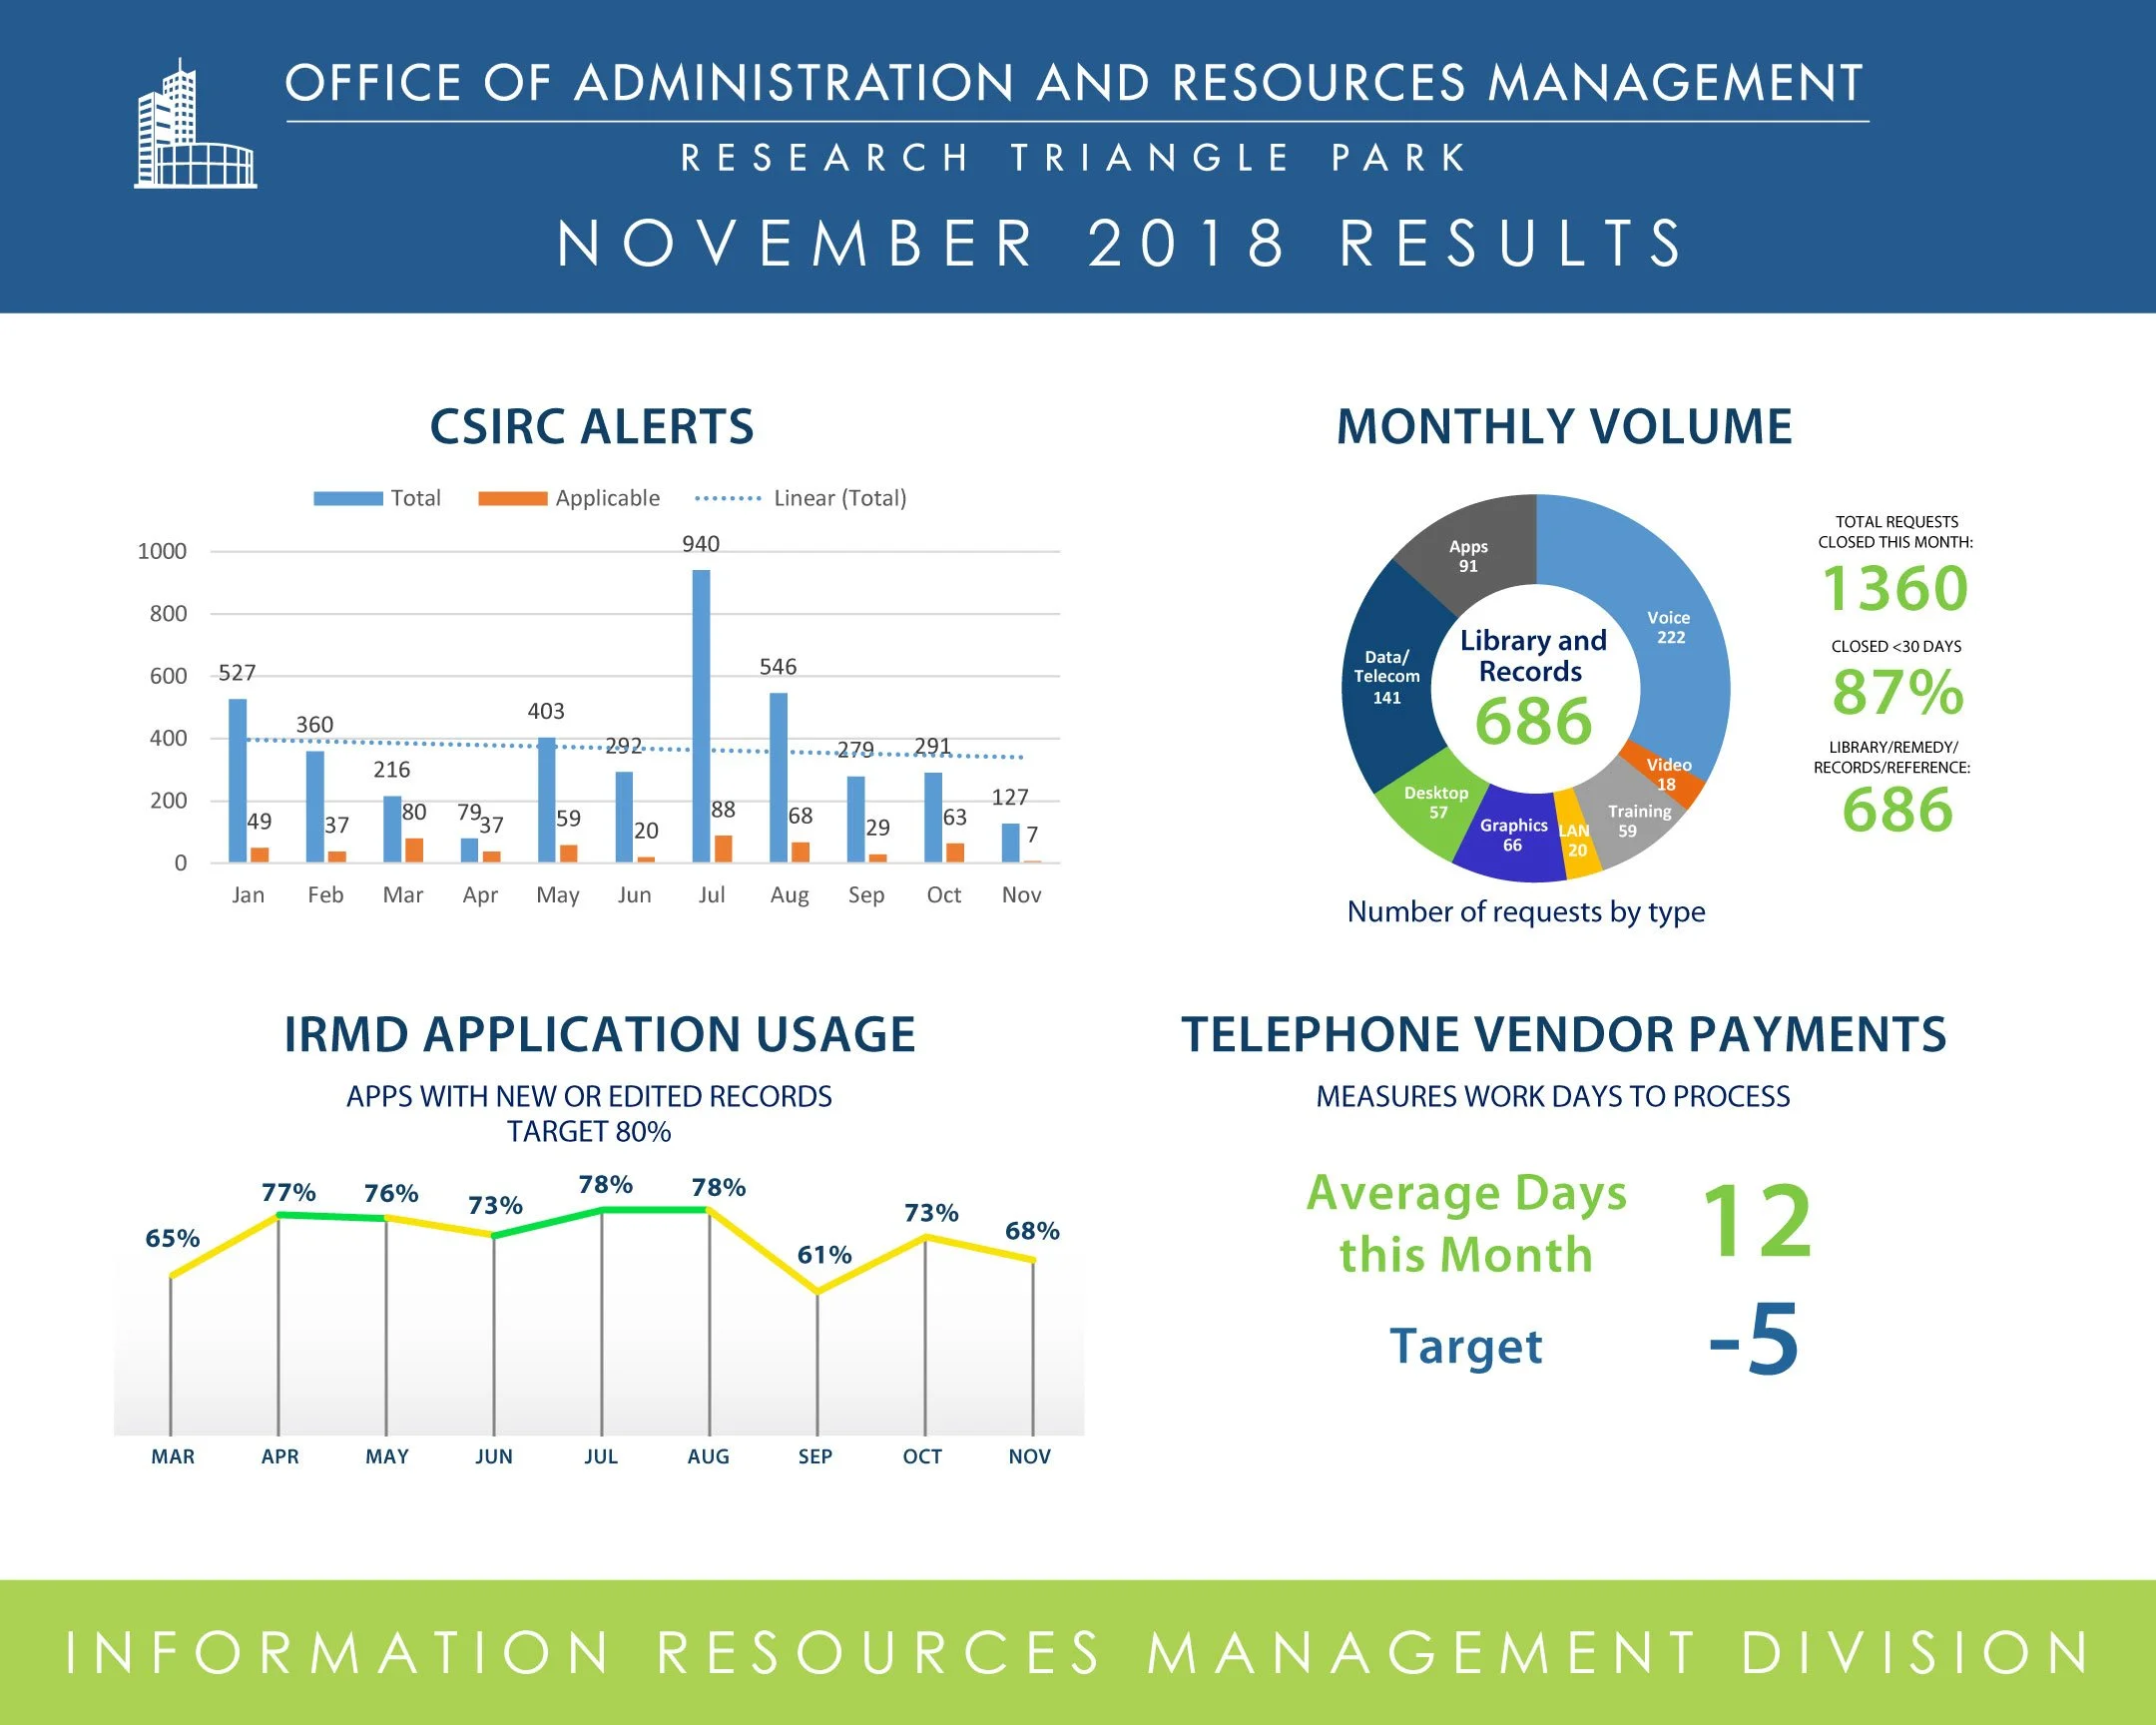Image resolution: width=2156 pixels, height=1725 pixels.
Task: Click the Oct x-axis label in alerts chart
Action: pos(944,895)
